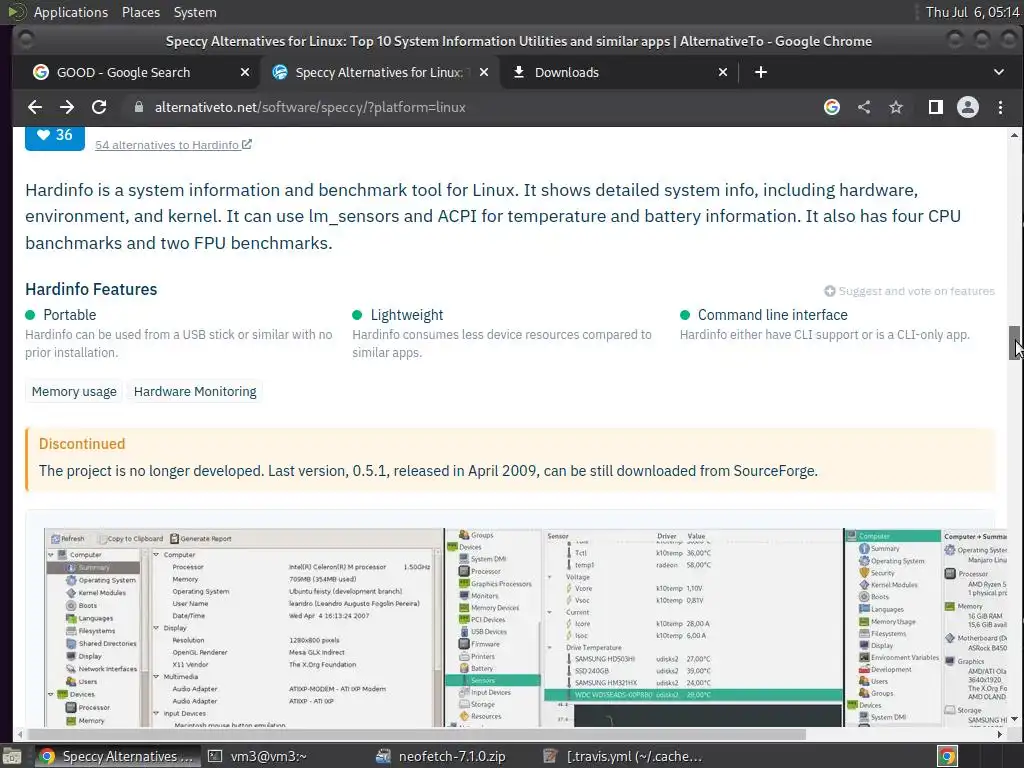Viewport: 1024px width, 768px height.
Task: Click the clock showing Thu Jul 6
Action: [972, 12]
